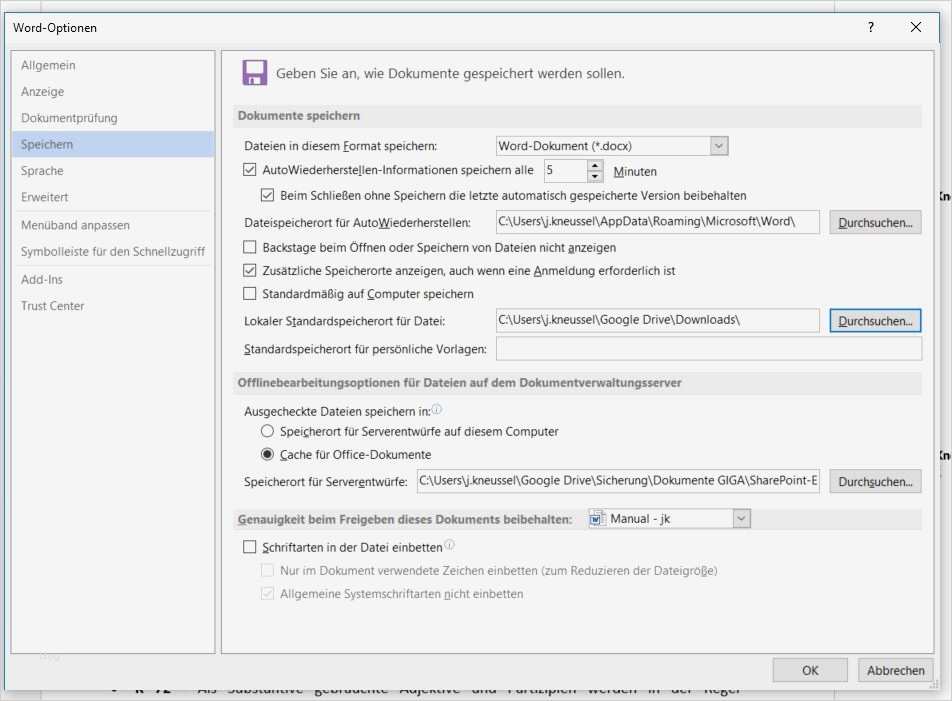Toggle AutoWiederherstellen-Informationen speichern checkbox
This screenshot has height=701, width=952.
(250, 170)
